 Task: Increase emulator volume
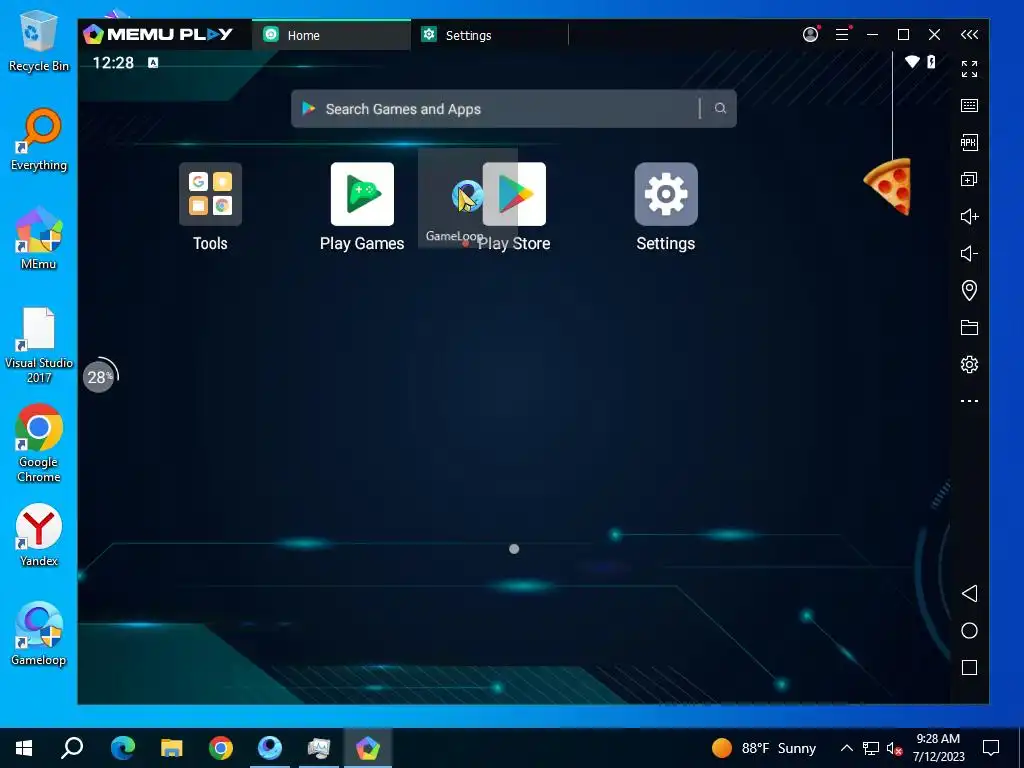(x=969, y=216)
